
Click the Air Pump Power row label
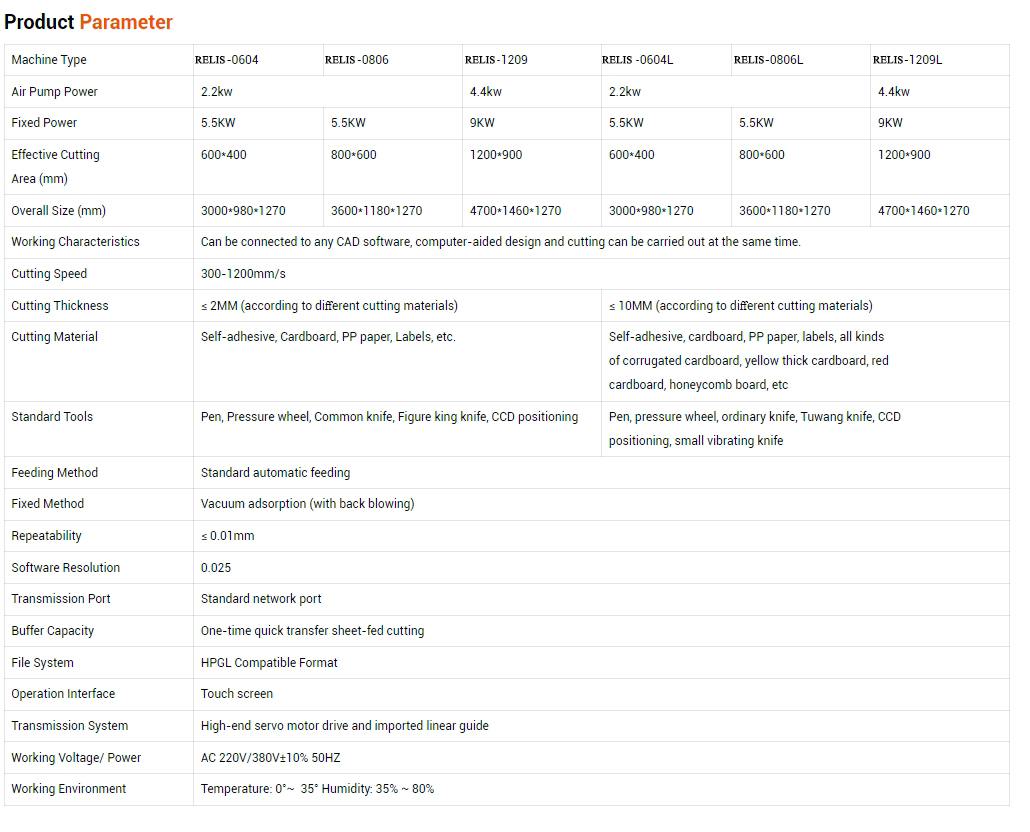(x=55, y=92)
